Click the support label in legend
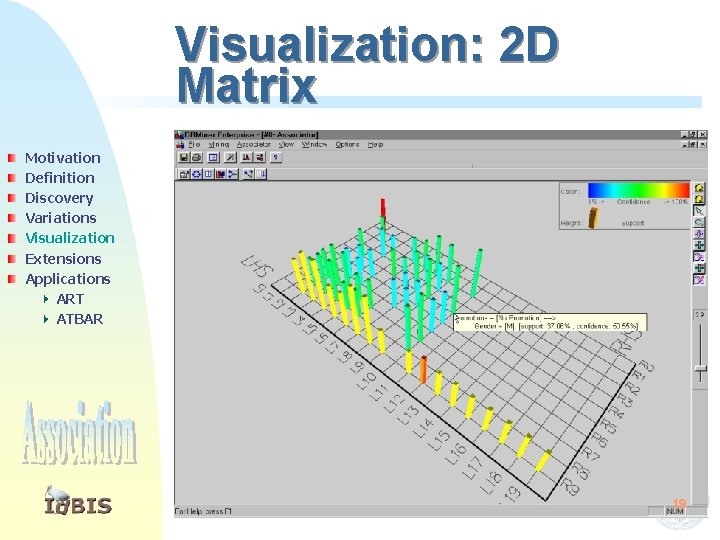Viewport: 720px width, 540px height. [633, 223]
